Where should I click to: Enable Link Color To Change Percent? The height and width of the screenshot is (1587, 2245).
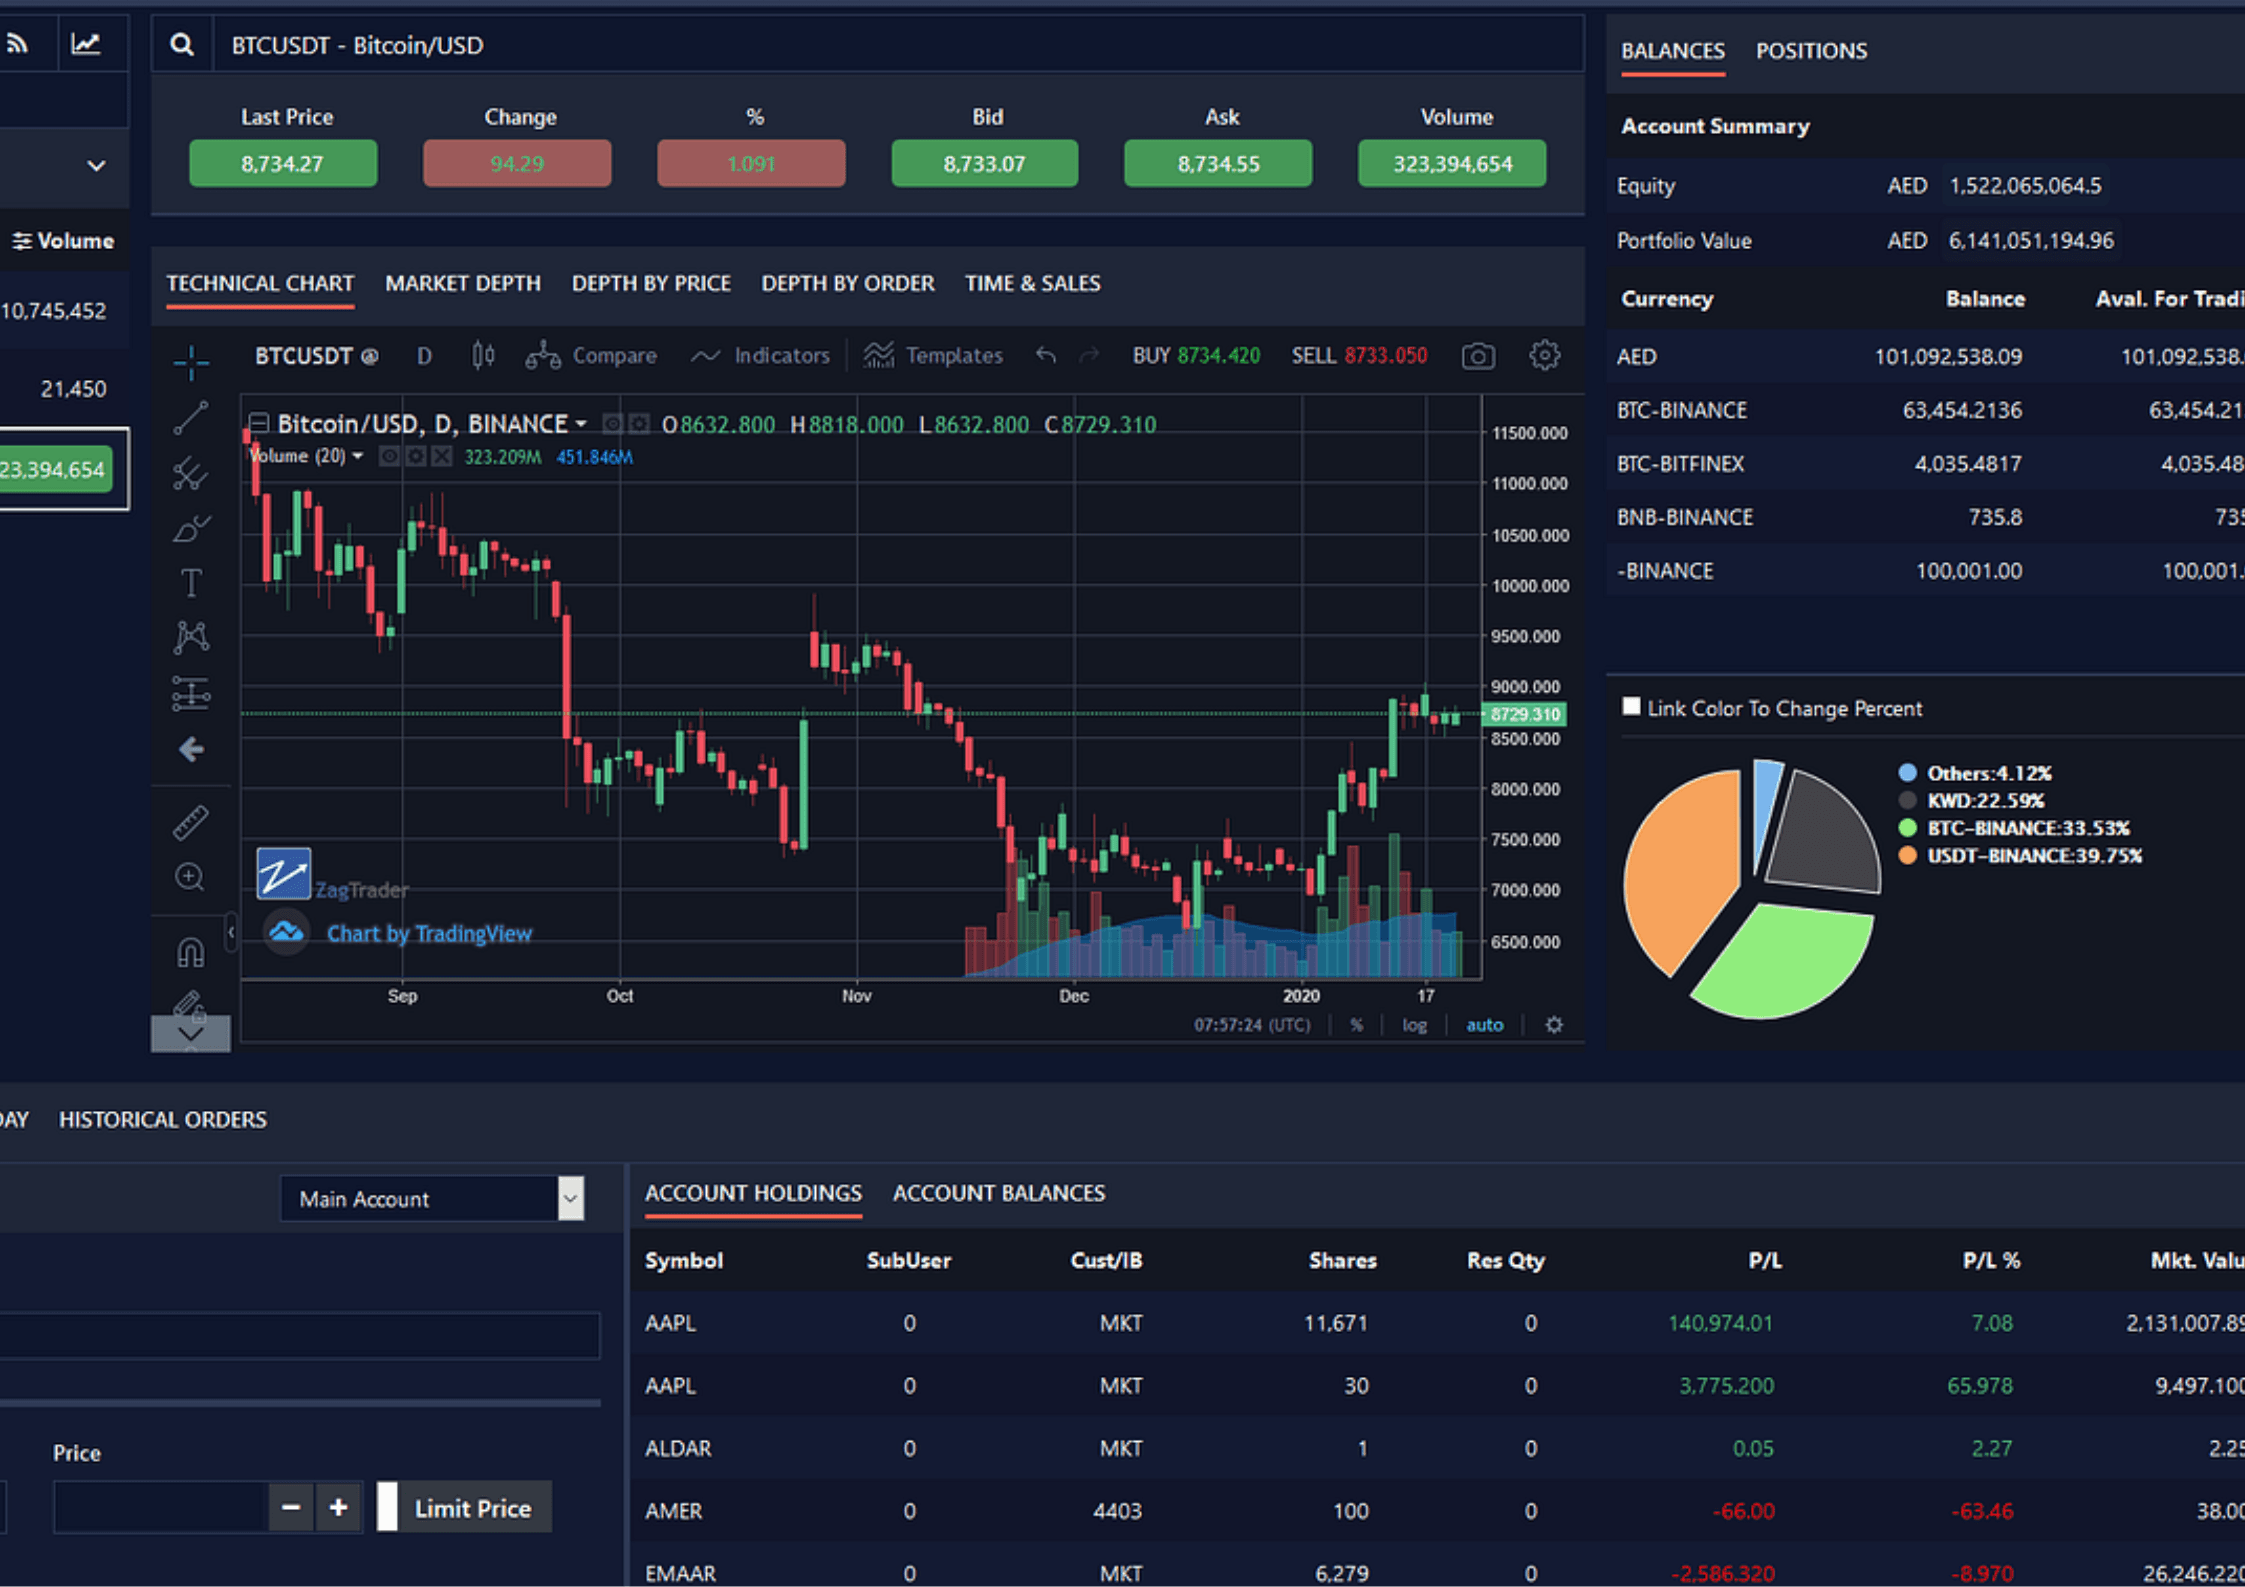coord(1632,707)
